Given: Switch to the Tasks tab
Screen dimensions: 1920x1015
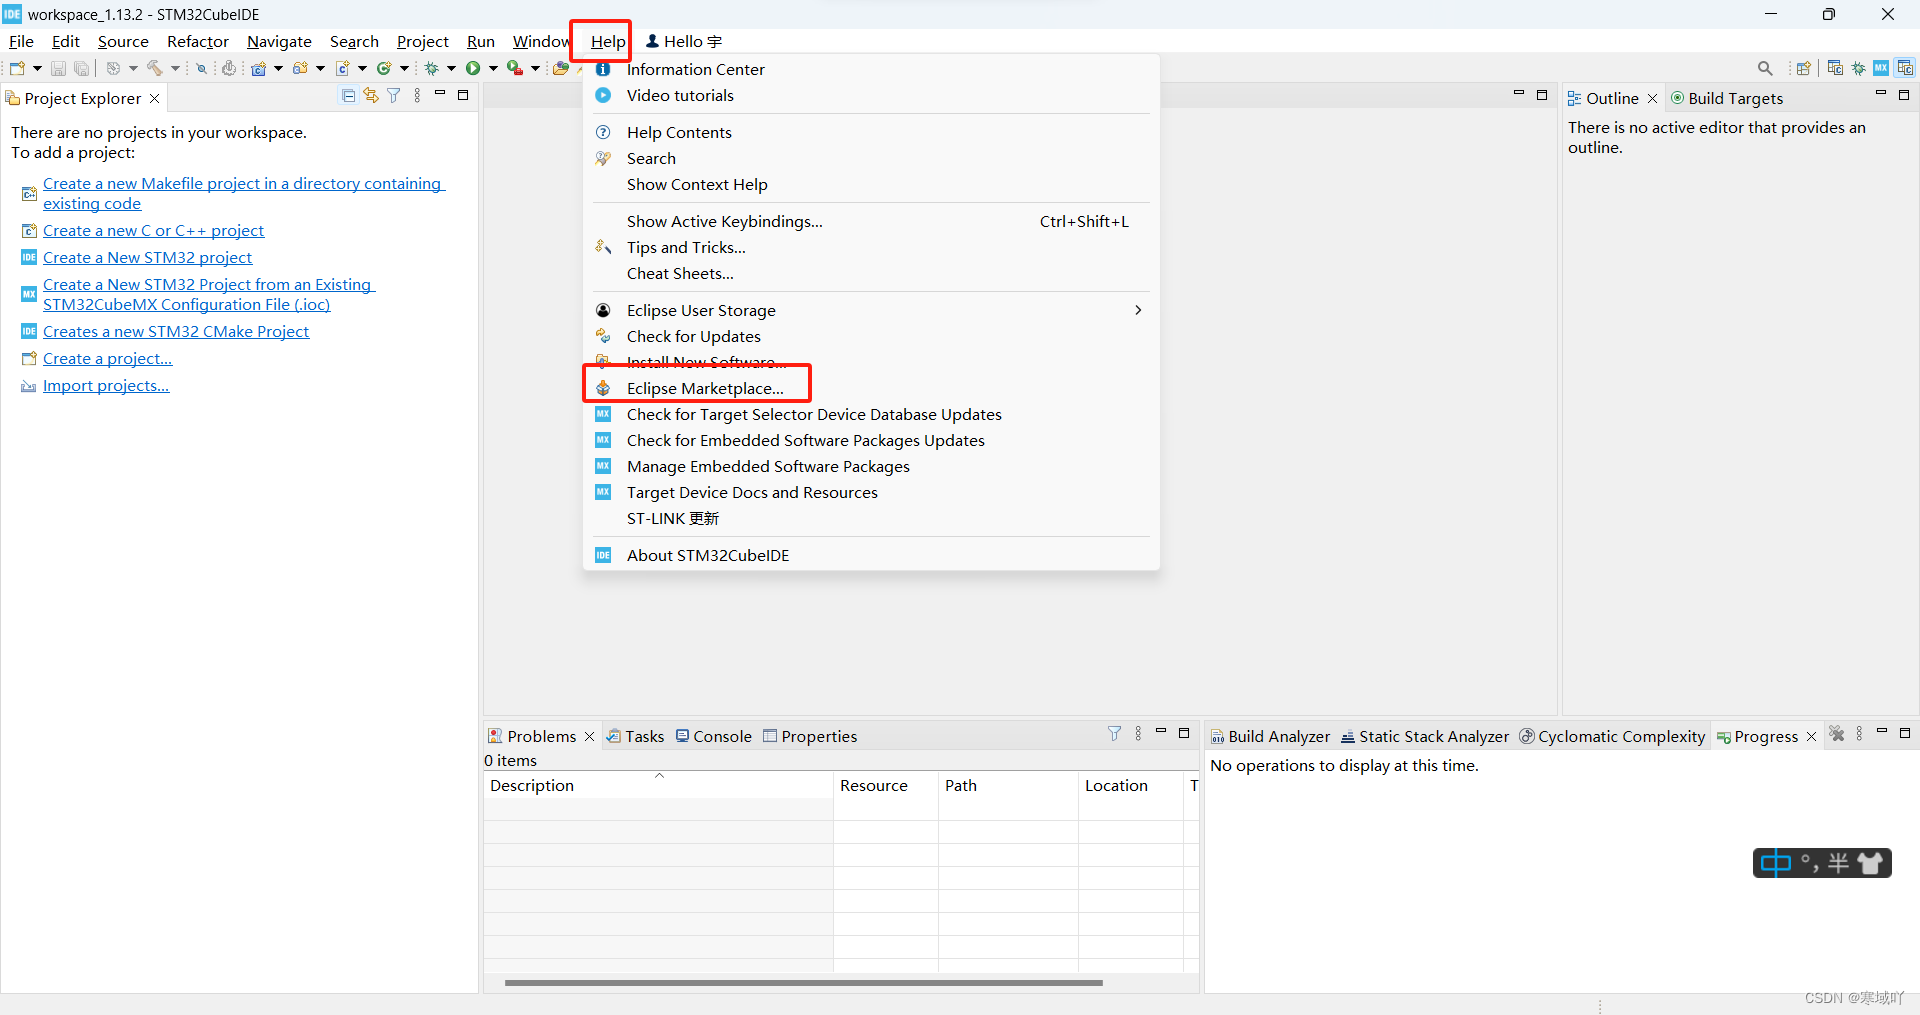Looking at the screenshot, I should click(636, 736).
